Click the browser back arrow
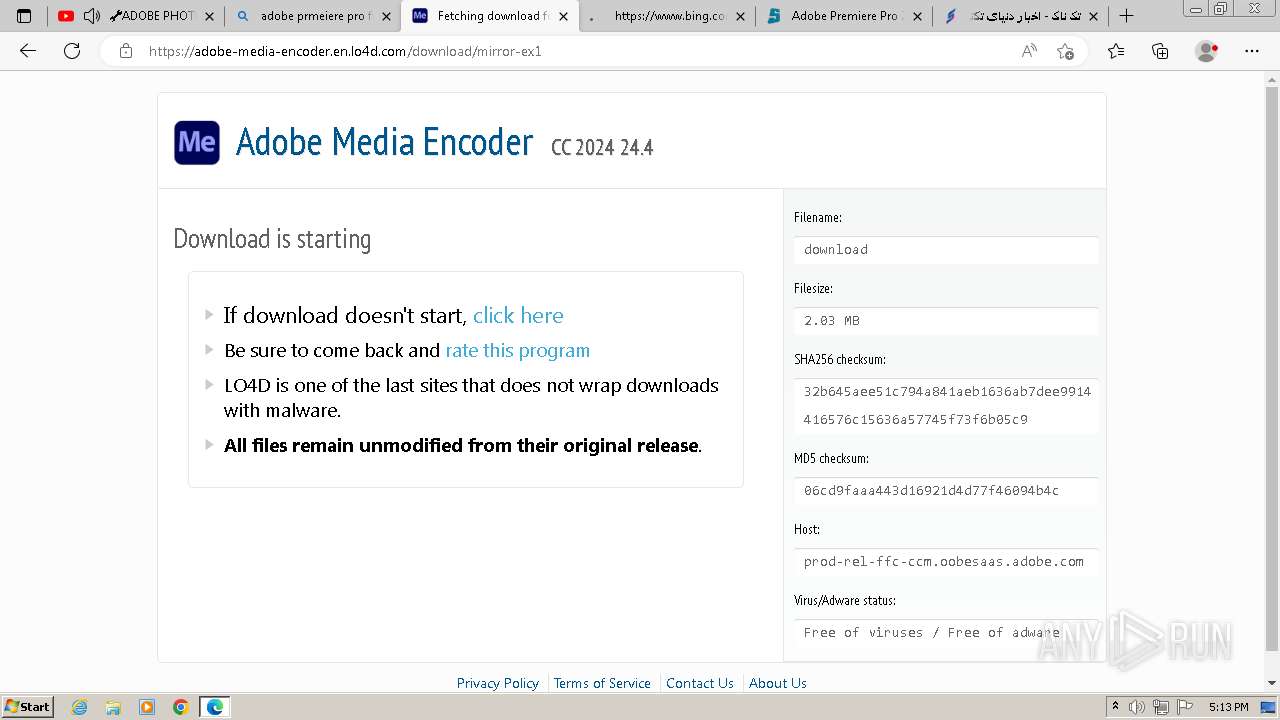 click(x=28, y=51)
